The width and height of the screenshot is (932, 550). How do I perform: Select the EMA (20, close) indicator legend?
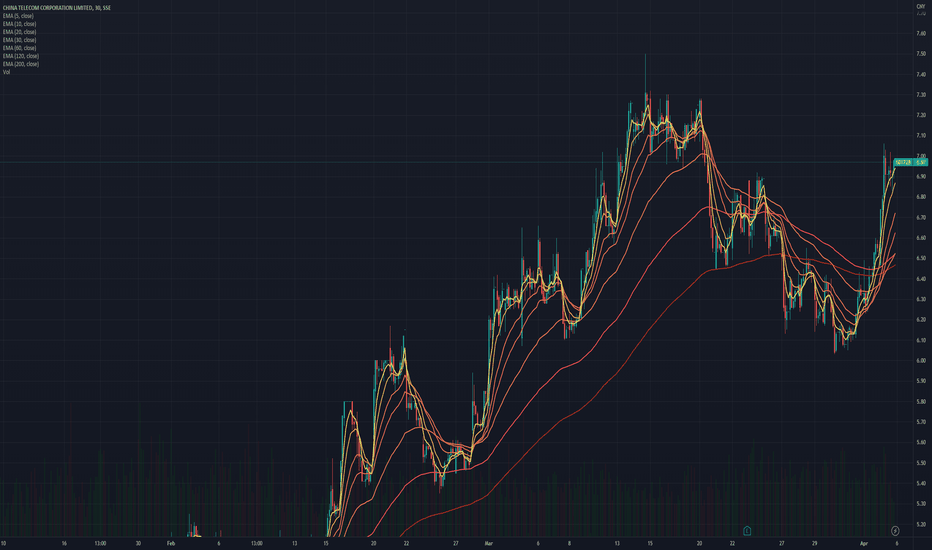[x=20, y=32]
